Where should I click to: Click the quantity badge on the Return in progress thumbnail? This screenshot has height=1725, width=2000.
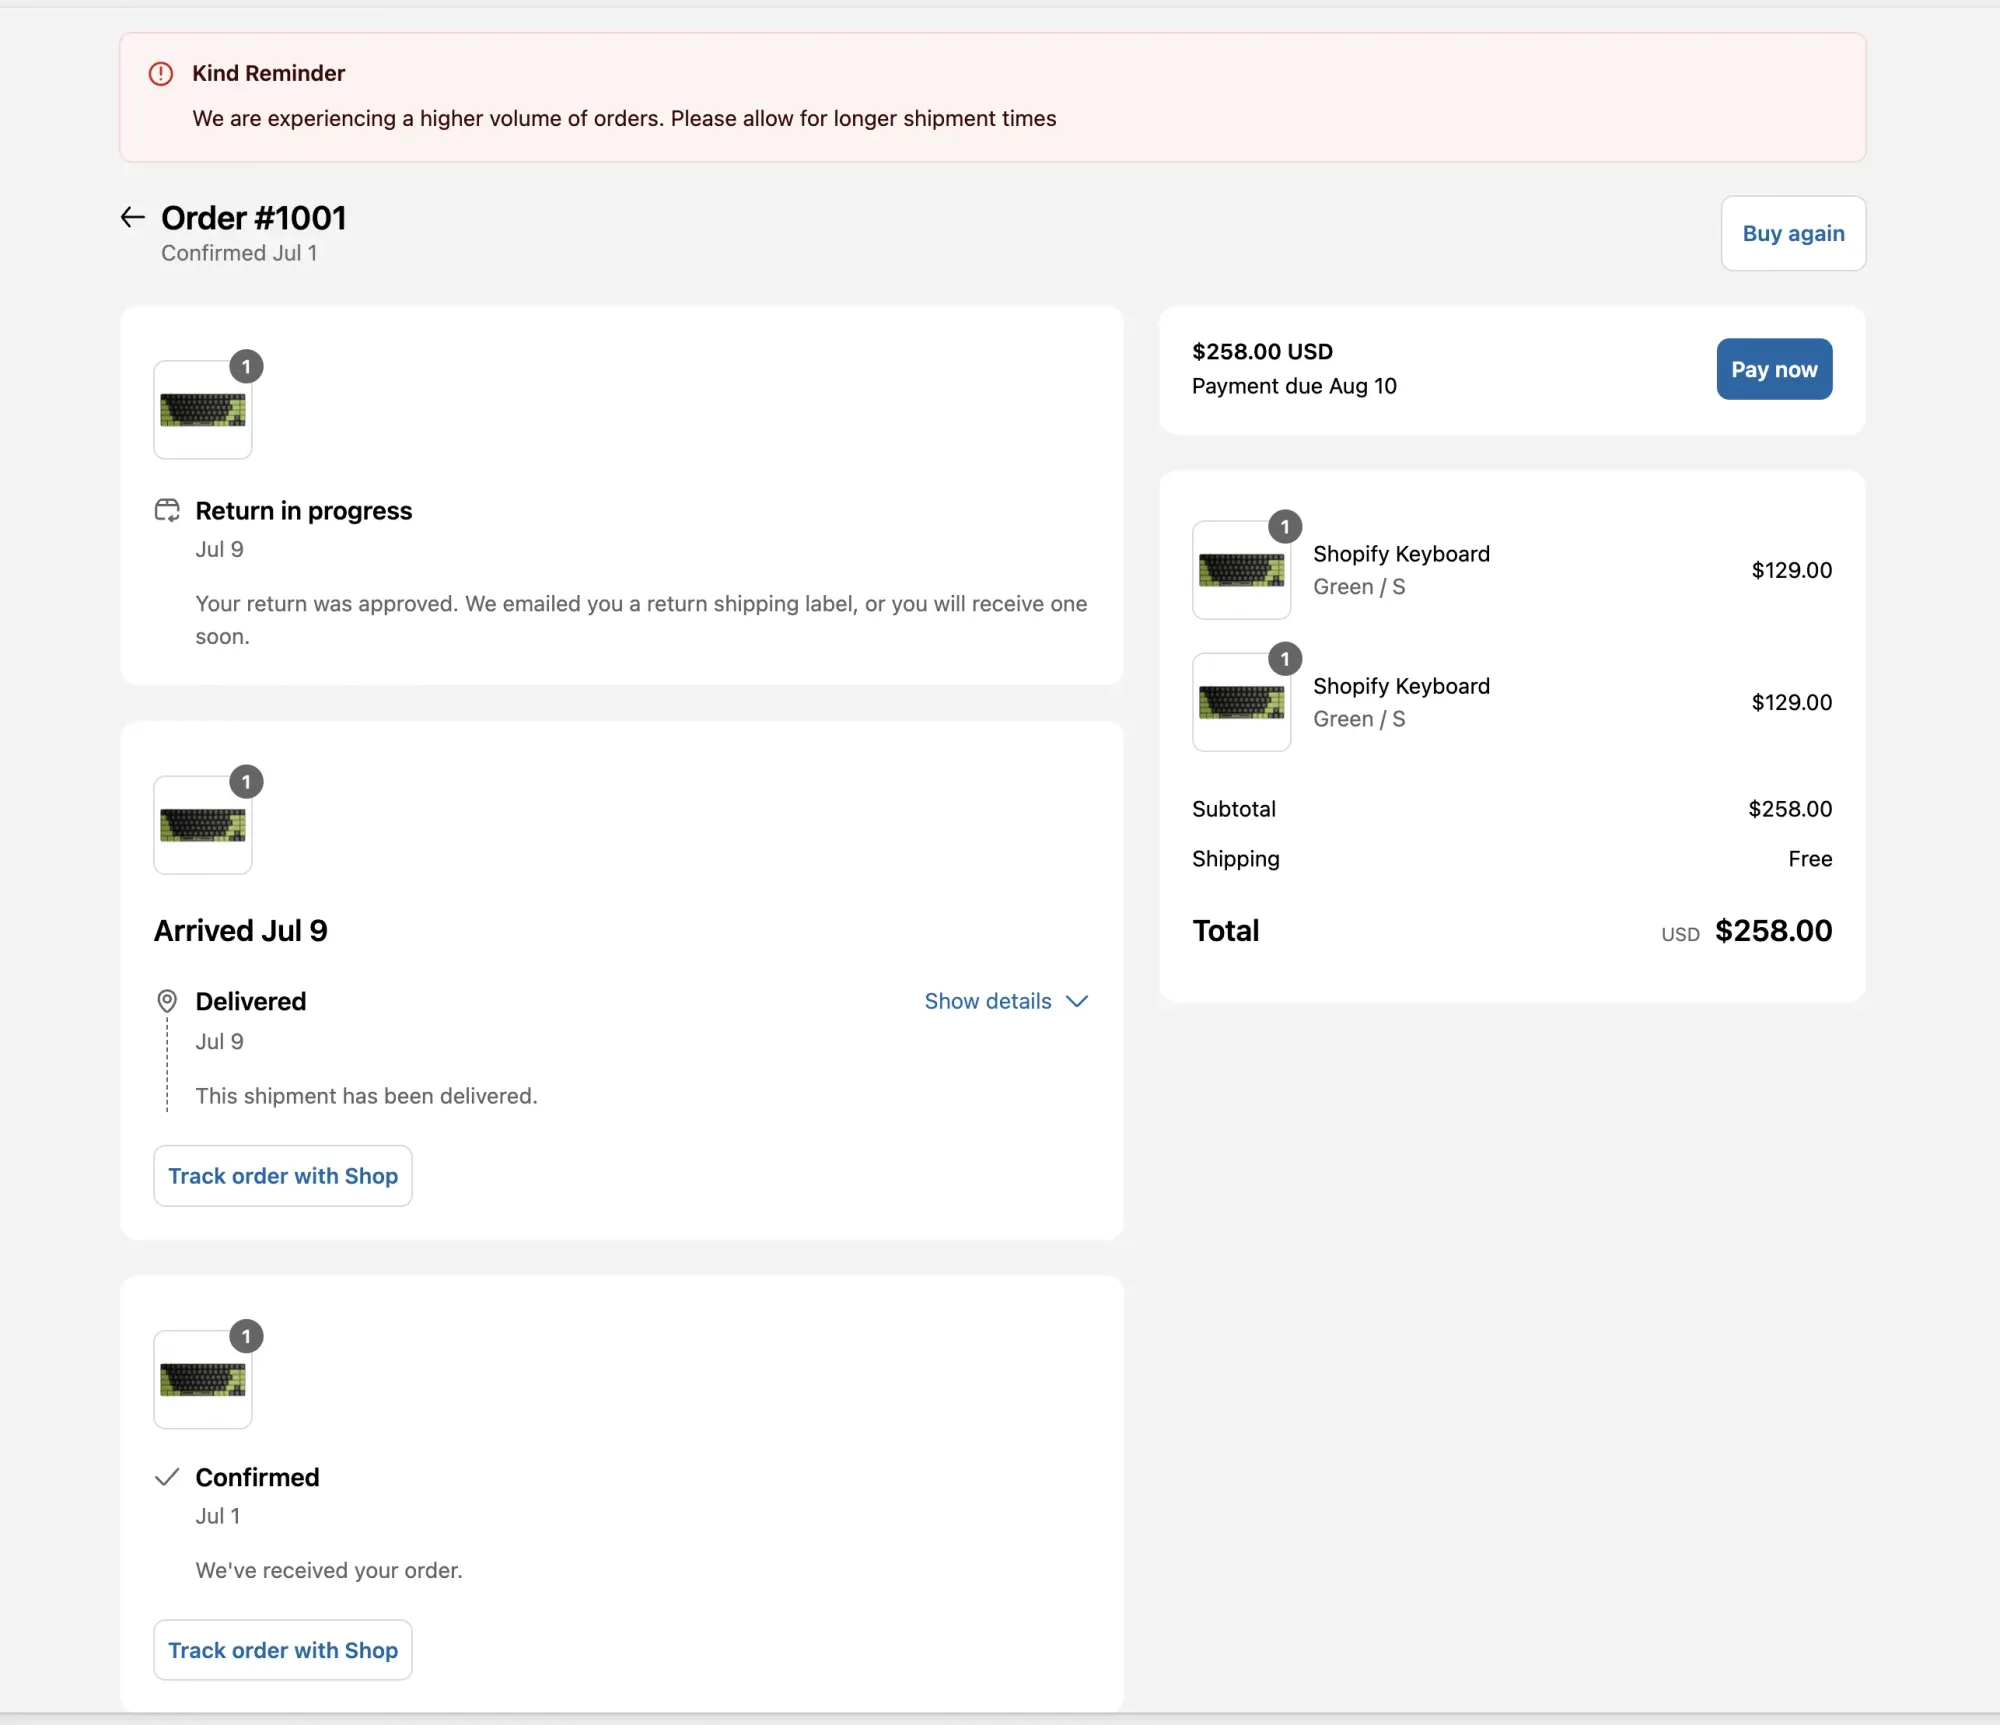click(246, 366)
